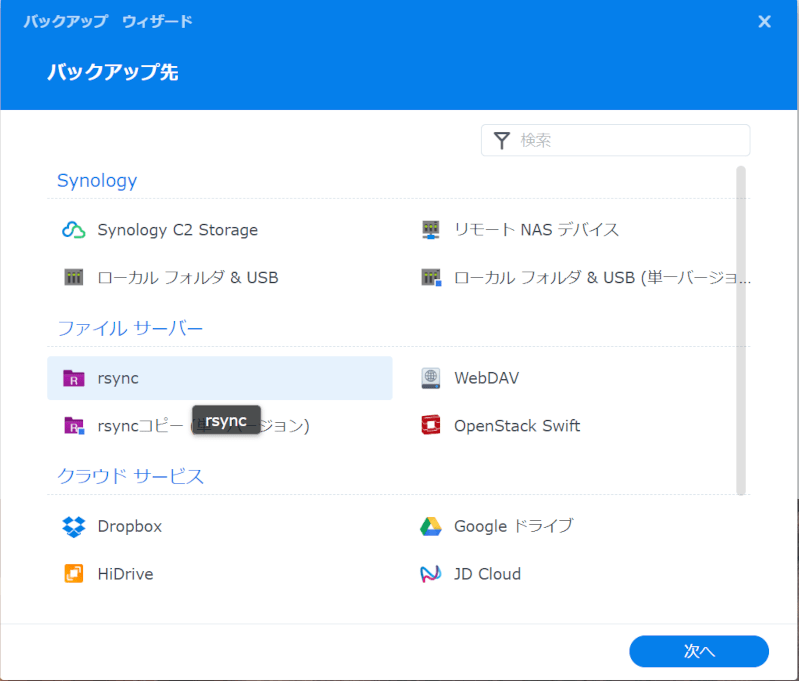This screenshot has width=799, height=681.
Task: Click the filter funnel icon in search
Action: click(x=502, y=141)
